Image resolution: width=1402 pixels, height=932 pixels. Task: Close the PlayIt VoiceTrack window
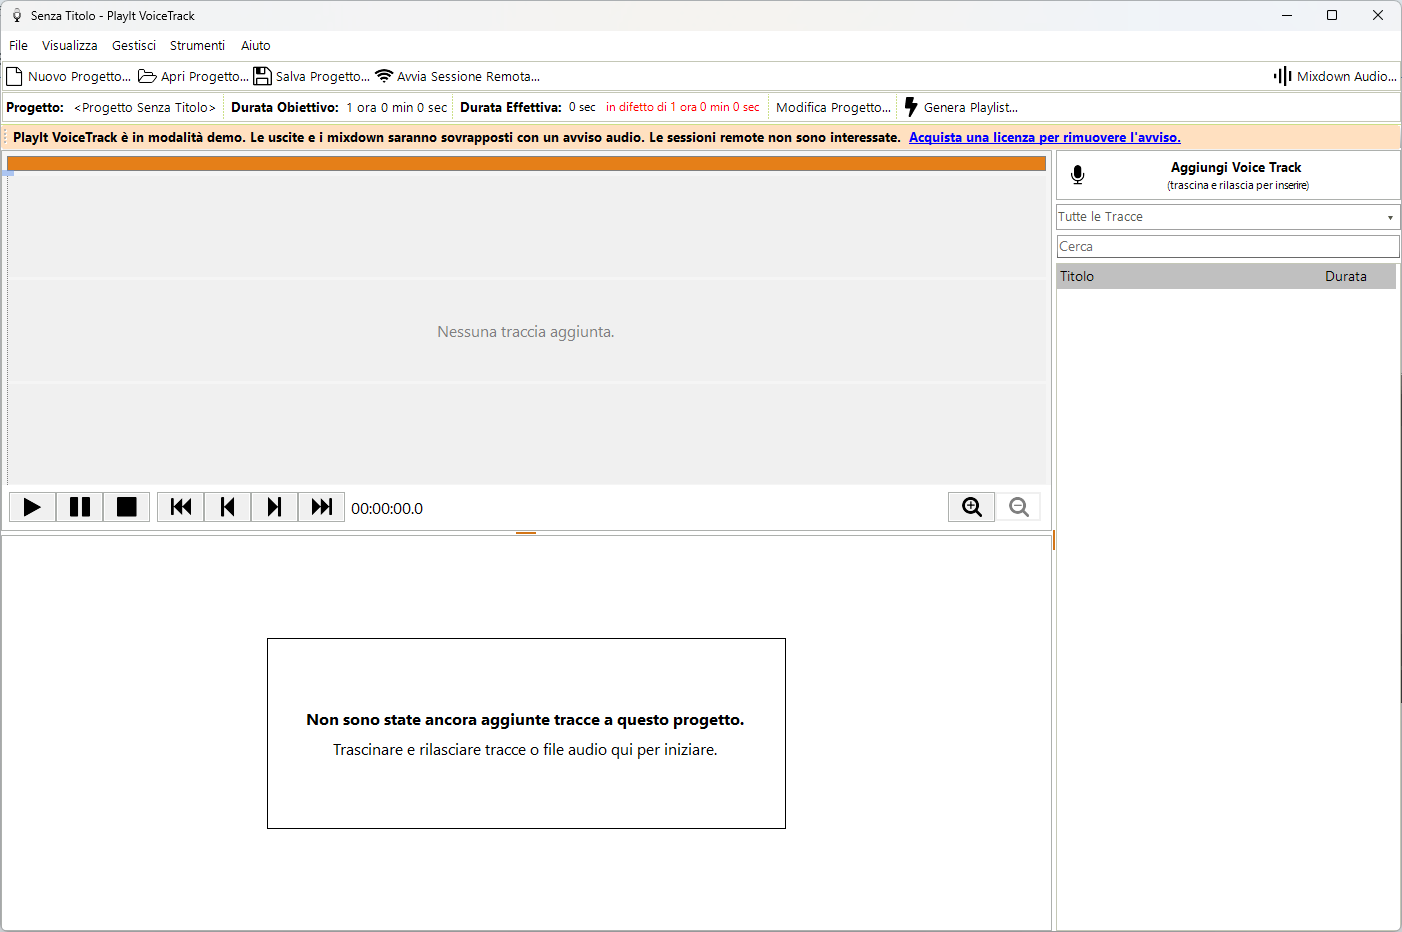pyautogui.click(x=1378, y=15)
